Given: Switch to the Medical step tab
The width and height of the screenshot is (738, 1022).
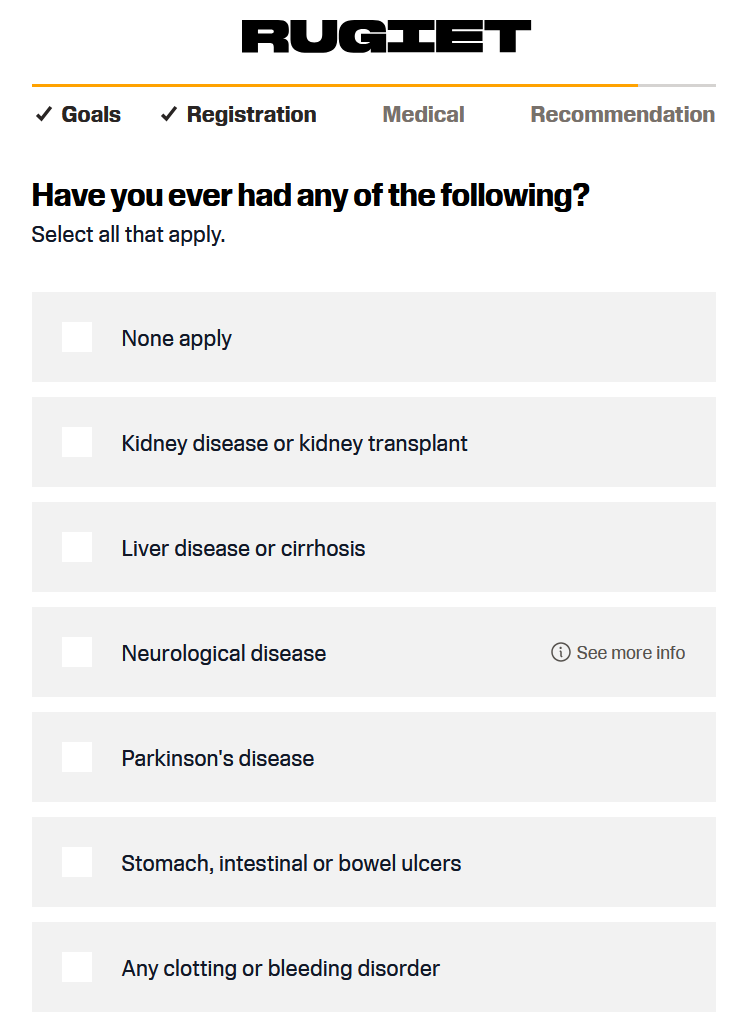Looking at the screenshot, I should click(x=423, y=115).
